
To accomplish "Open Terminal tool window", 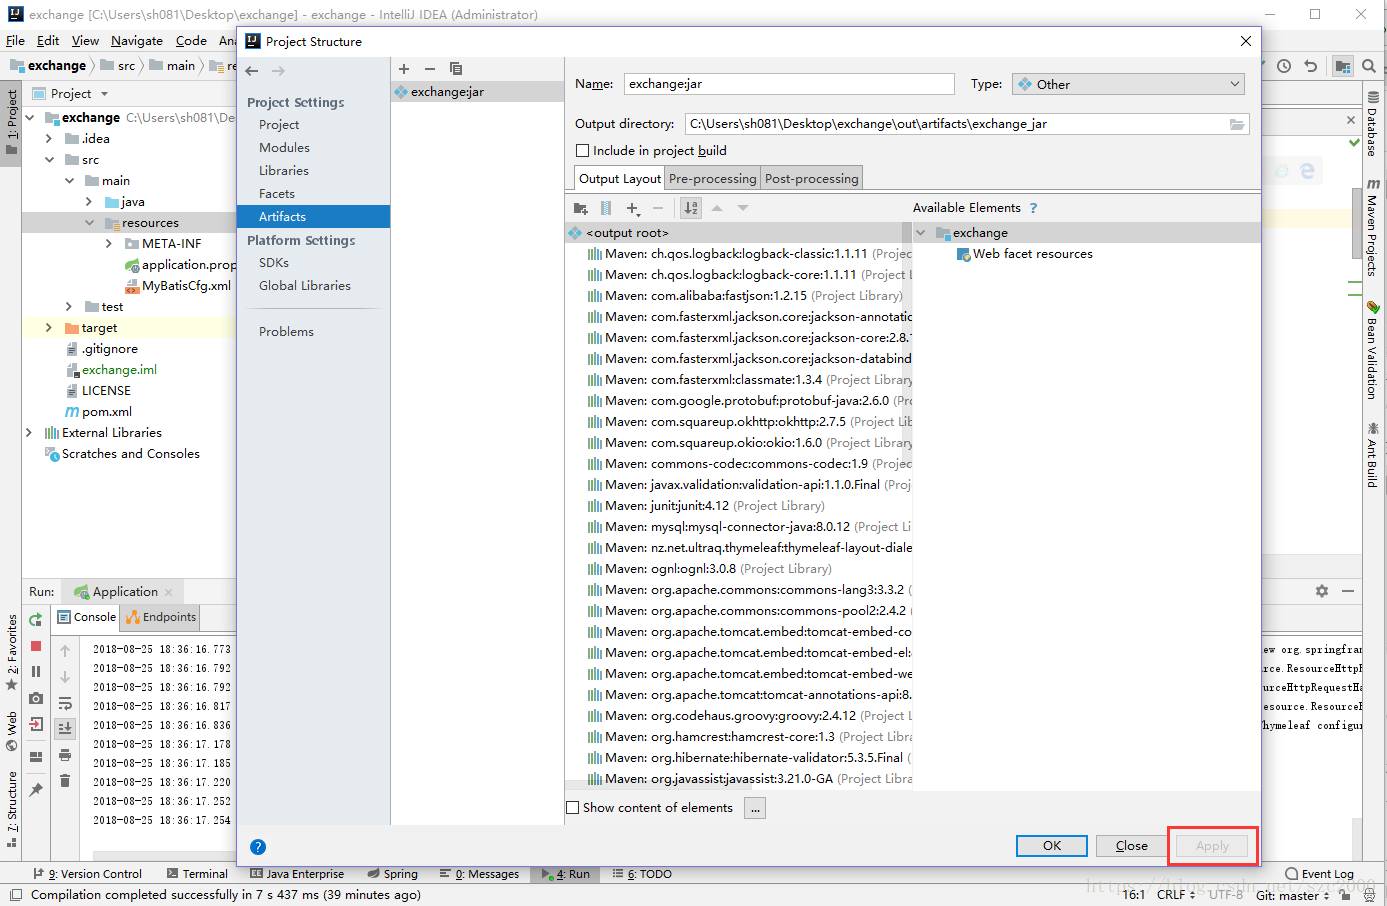I will [x=197, y=874].
